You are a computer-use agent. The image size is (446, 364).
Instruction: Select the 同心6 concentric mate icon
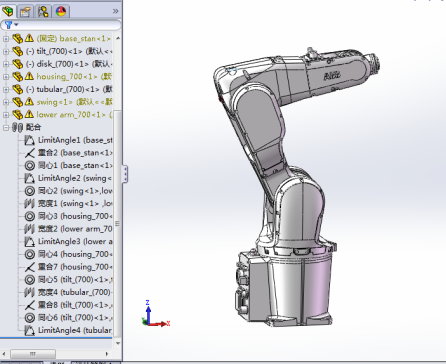[30, 318]
